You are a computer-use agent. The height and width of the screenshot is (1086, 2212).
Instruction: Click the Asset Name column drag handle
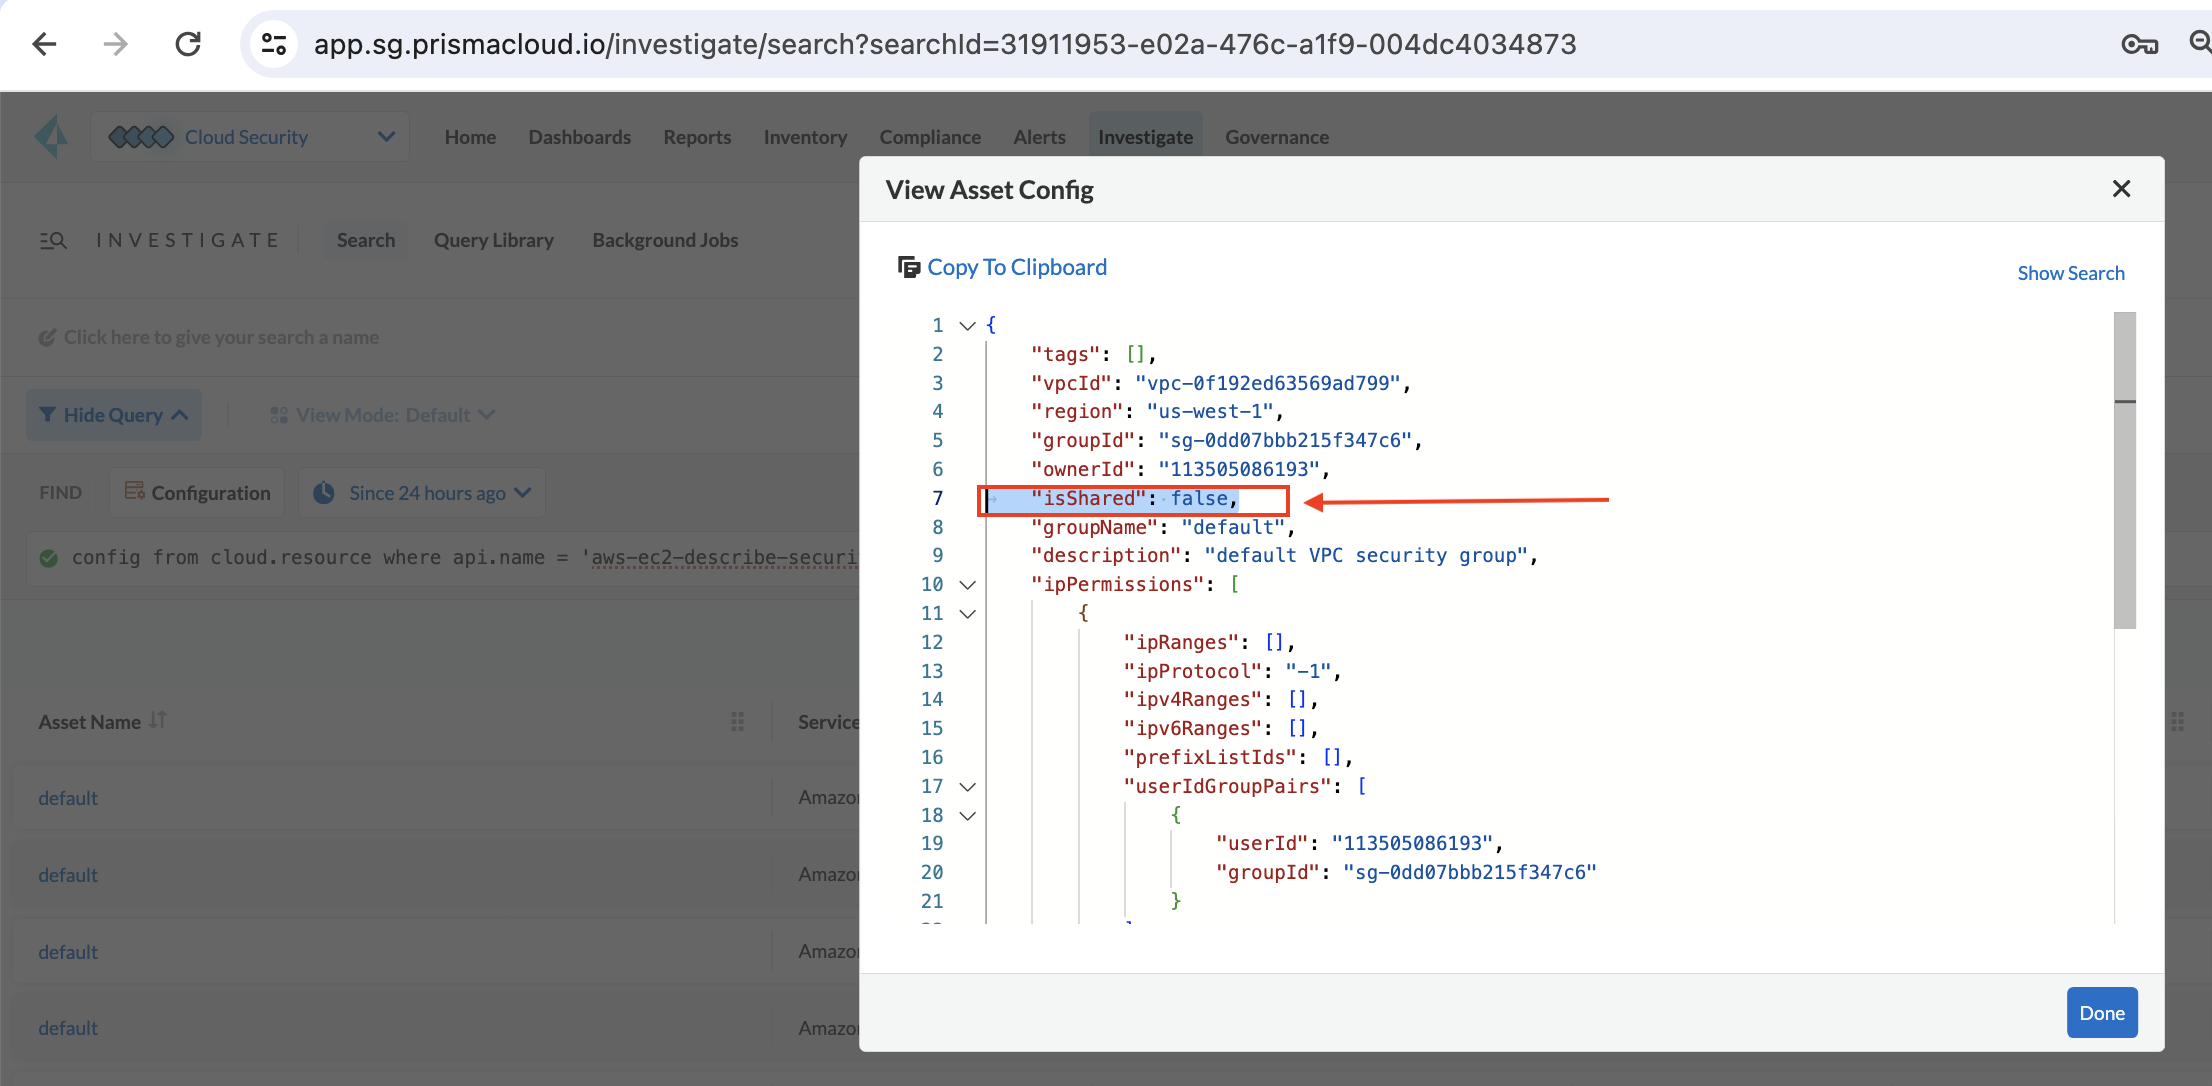pyautogui.click(x=737, y=721)
